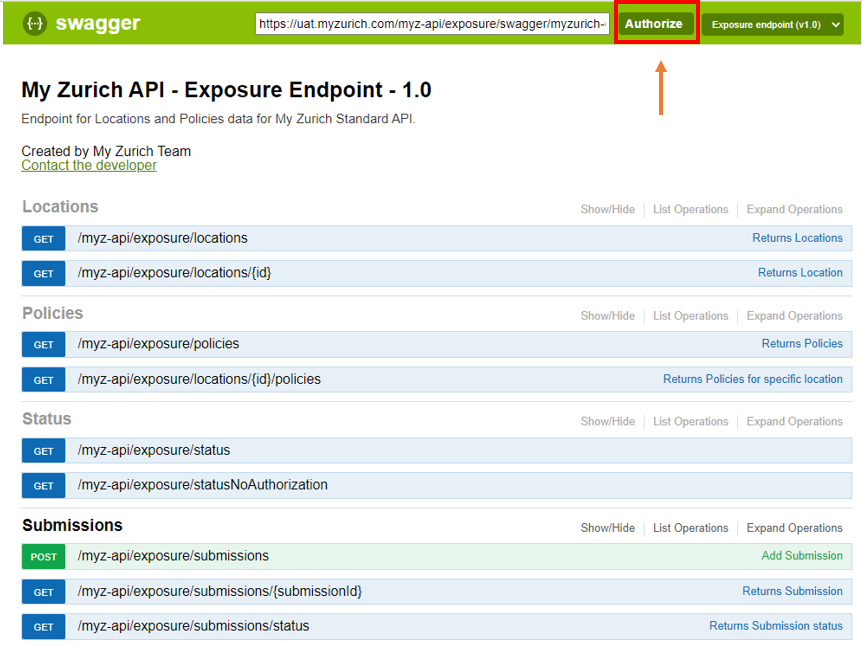
Task: Open the Contact the developer link
Action: (x=89, y=165)
